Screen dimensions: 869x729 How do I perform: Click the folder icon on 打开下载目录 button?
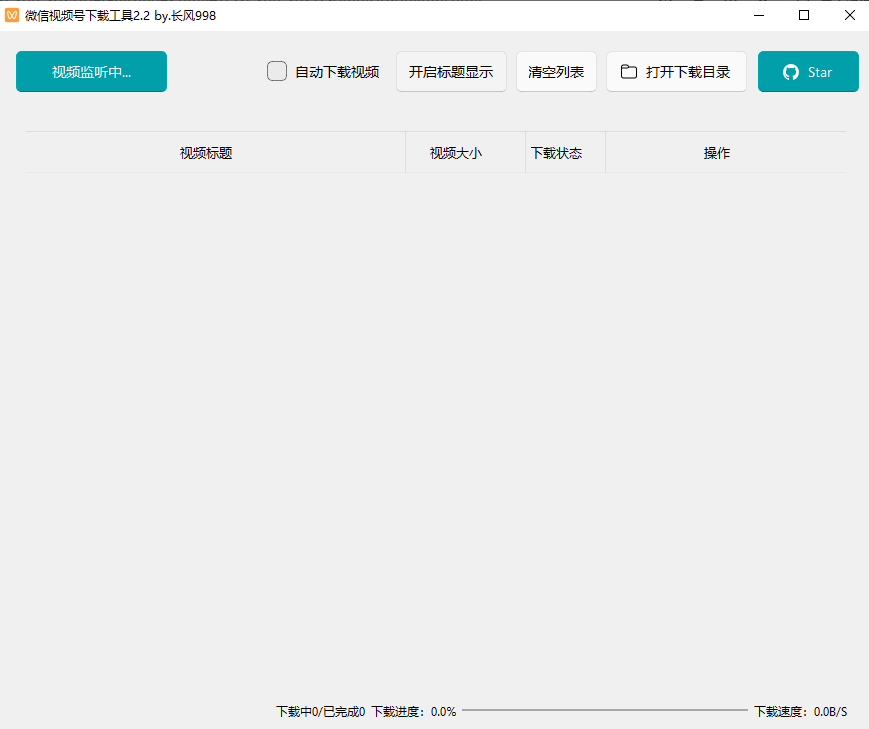(628, 71)
